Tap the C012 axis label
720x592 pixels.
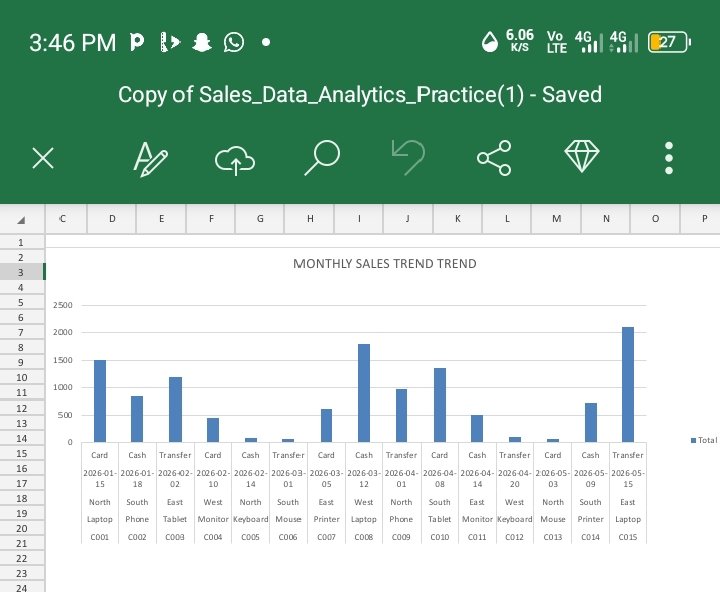point(514,537)
